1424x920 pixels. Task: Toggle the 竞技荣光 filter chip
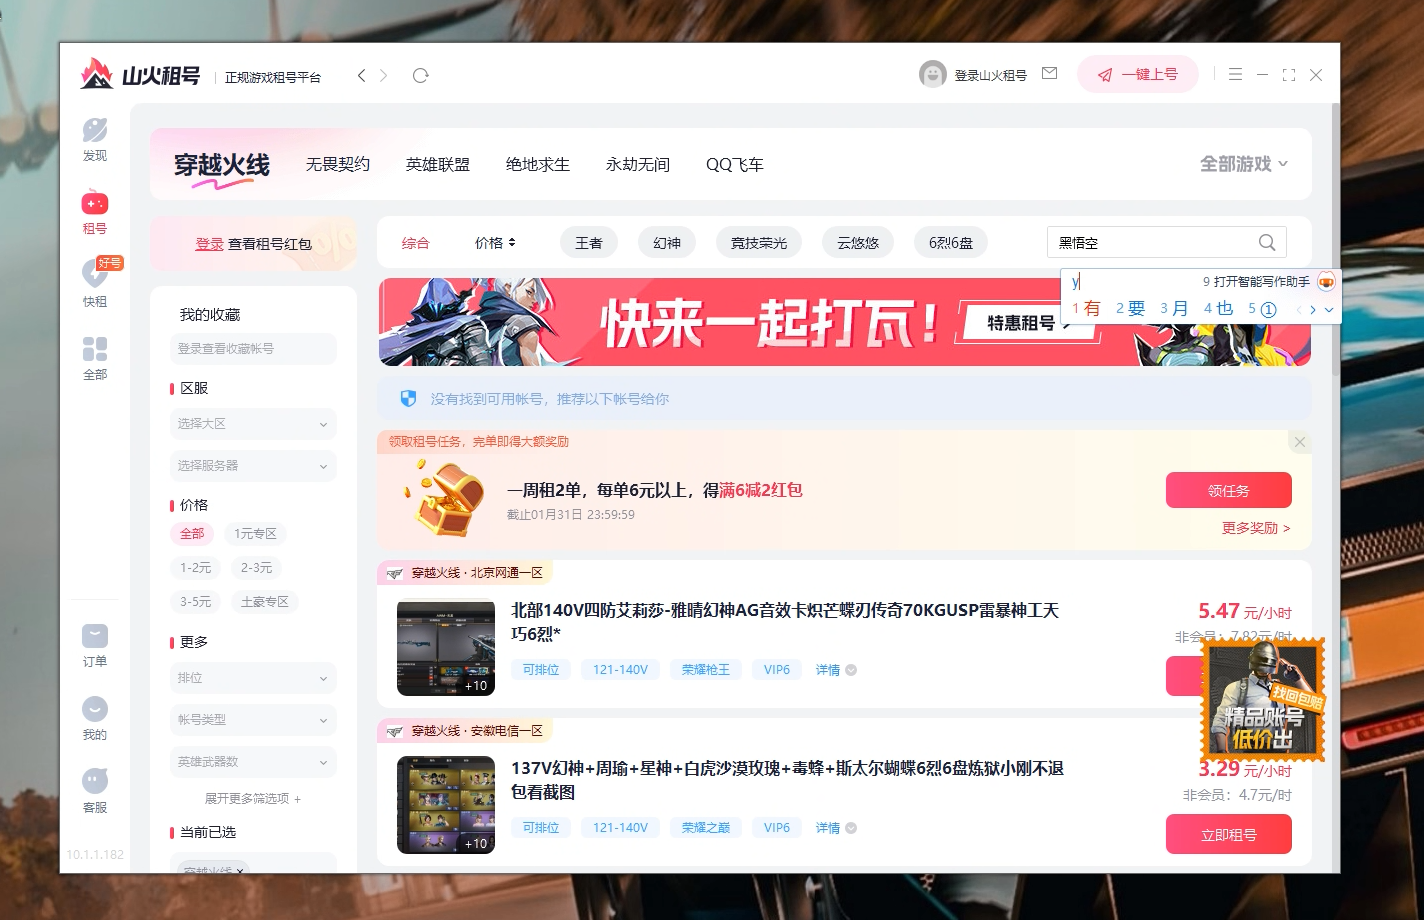coord(759,243)
